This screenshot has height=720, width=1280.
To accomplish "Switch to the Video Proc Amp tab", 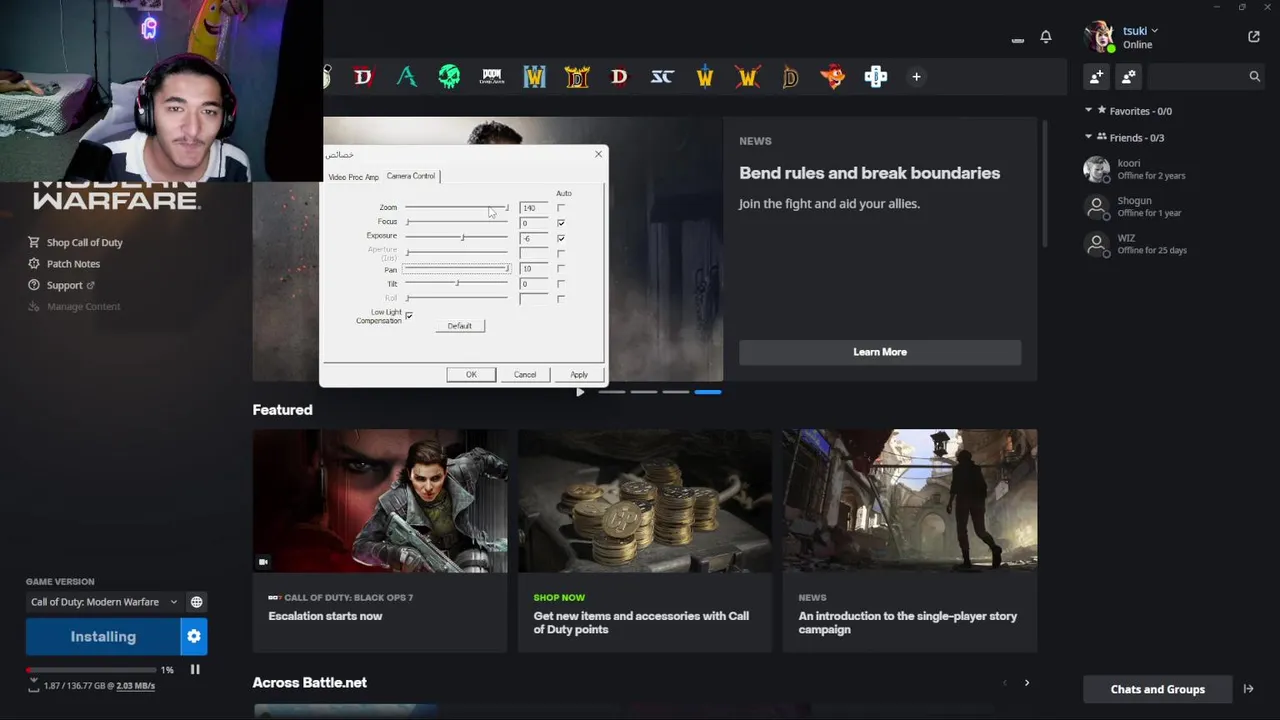I will pos(354,177).
